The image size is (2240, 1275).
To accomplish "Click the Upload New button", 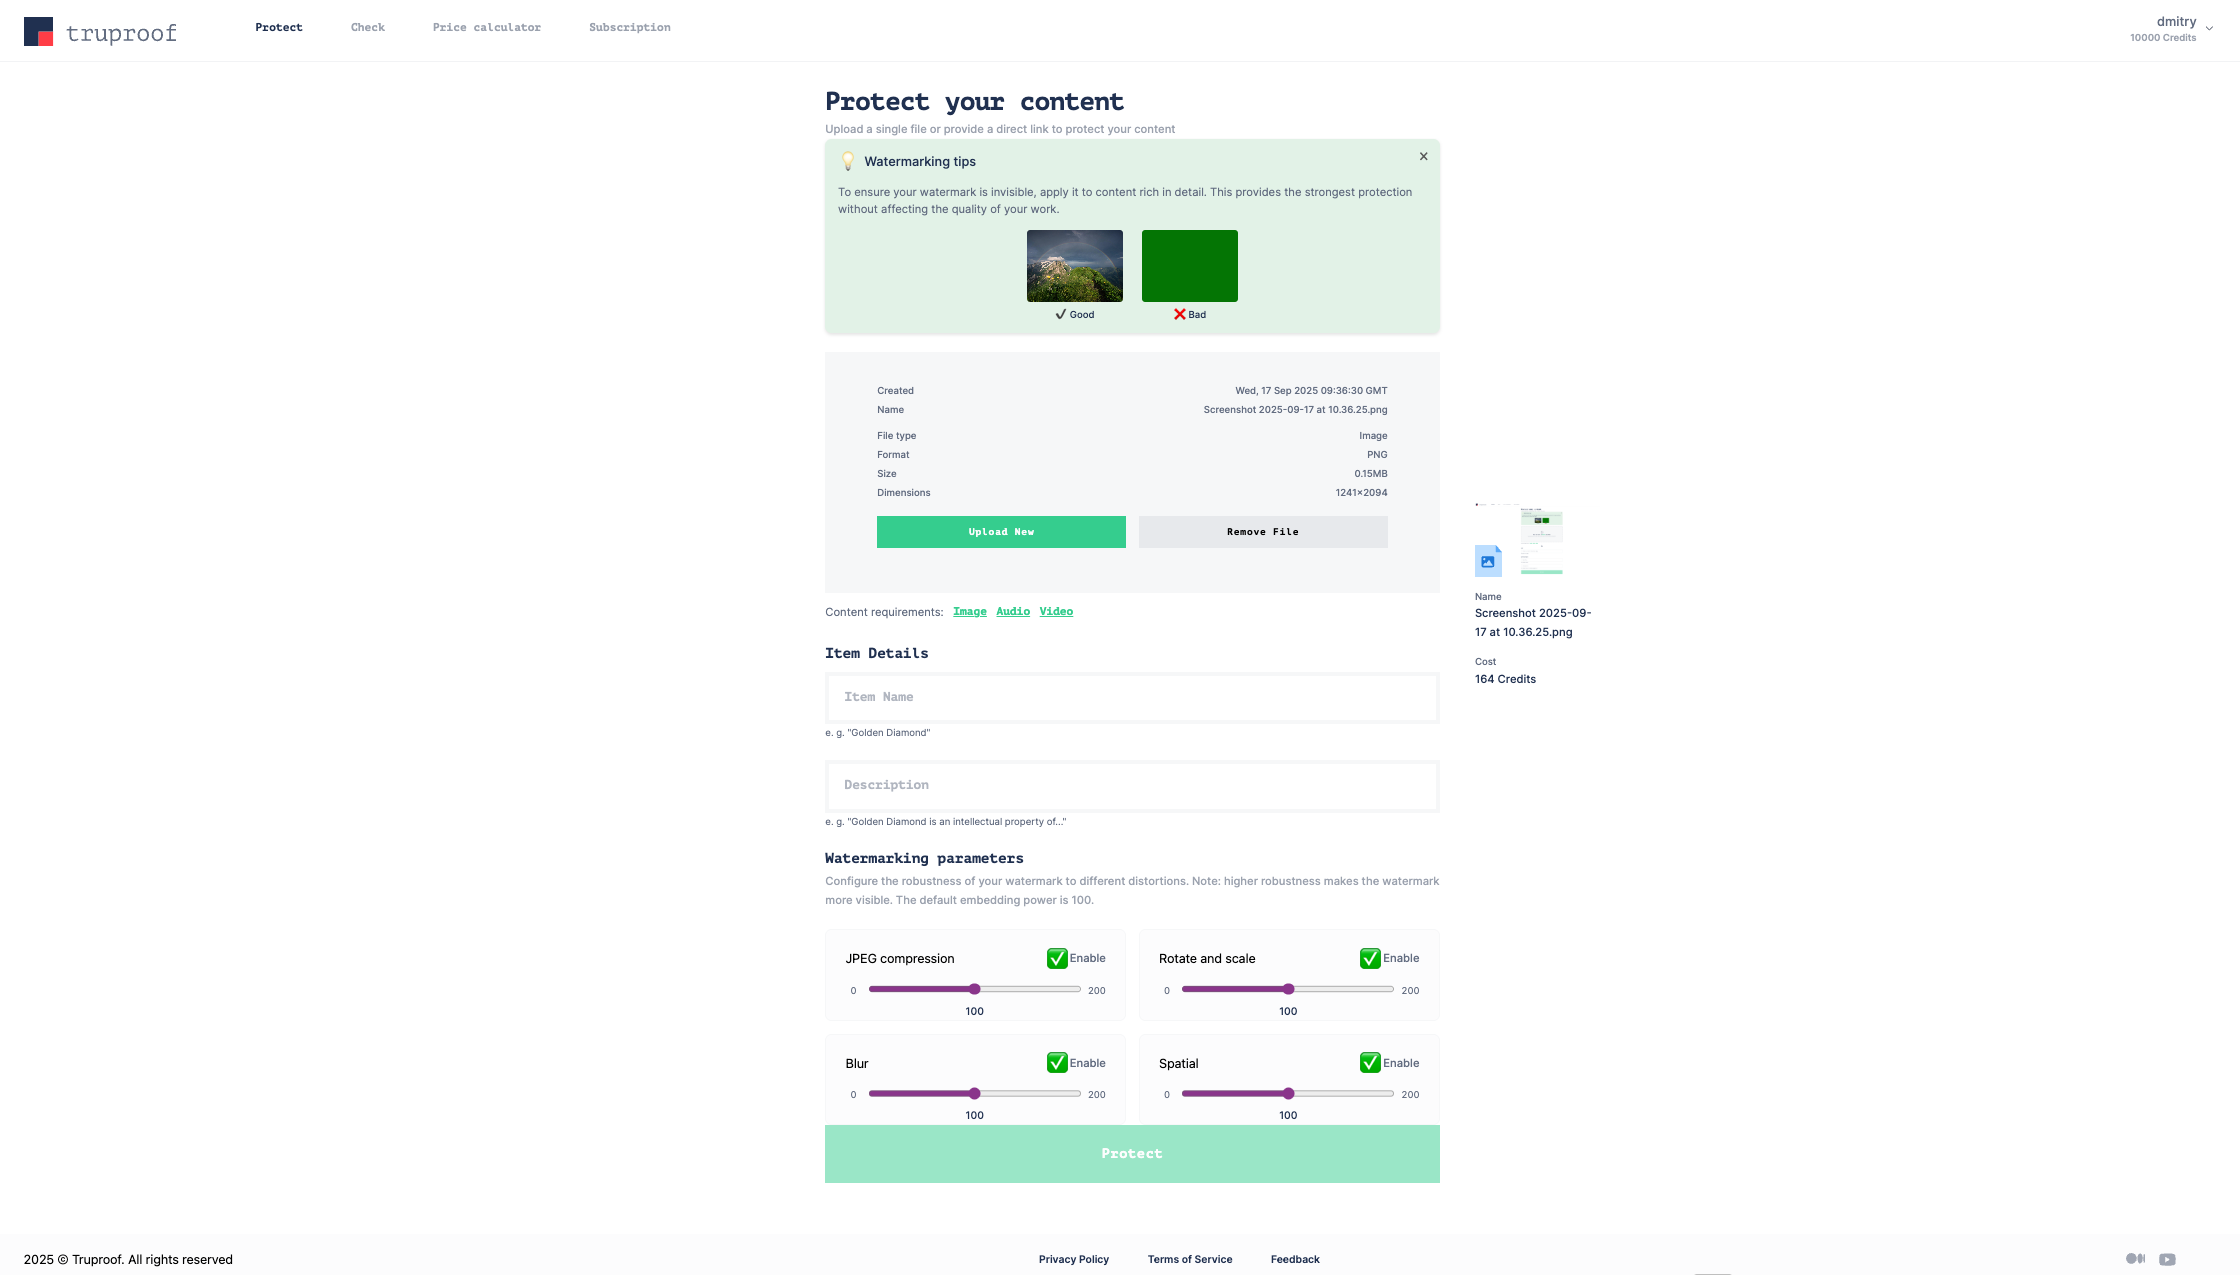I will point(1001,532).
